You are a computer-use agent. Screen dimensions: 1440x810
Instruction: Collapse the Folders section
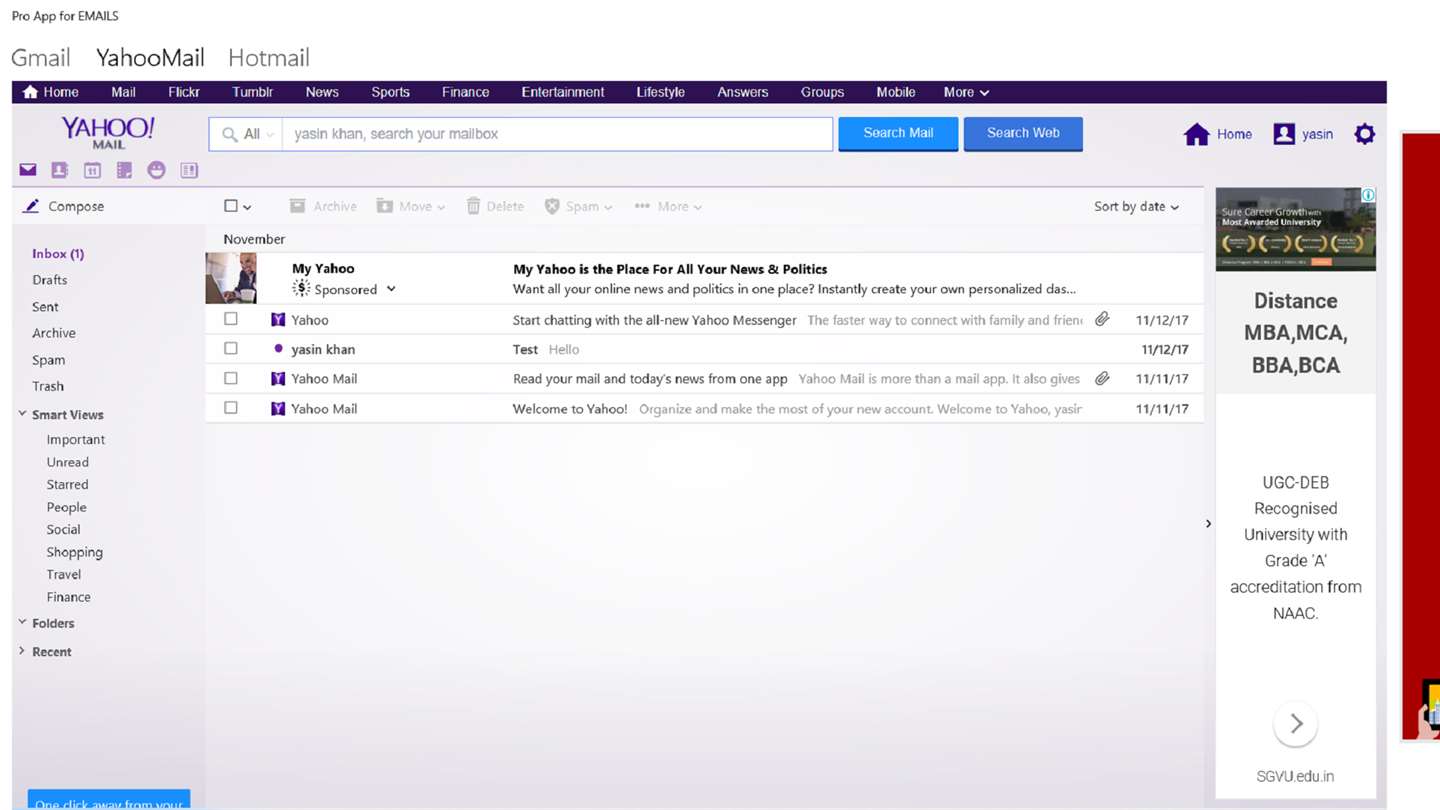coord(22,622)
